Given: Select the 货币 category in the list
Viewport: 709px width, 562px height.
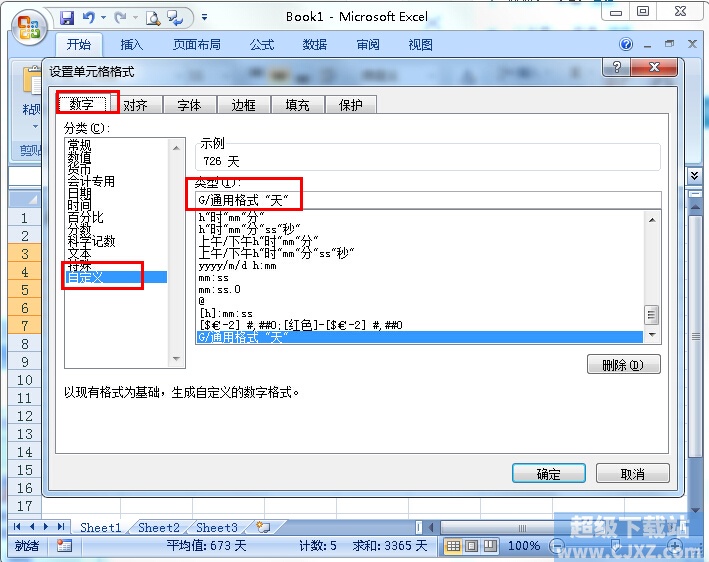Looking at the screenshot, I should [79, 169].
